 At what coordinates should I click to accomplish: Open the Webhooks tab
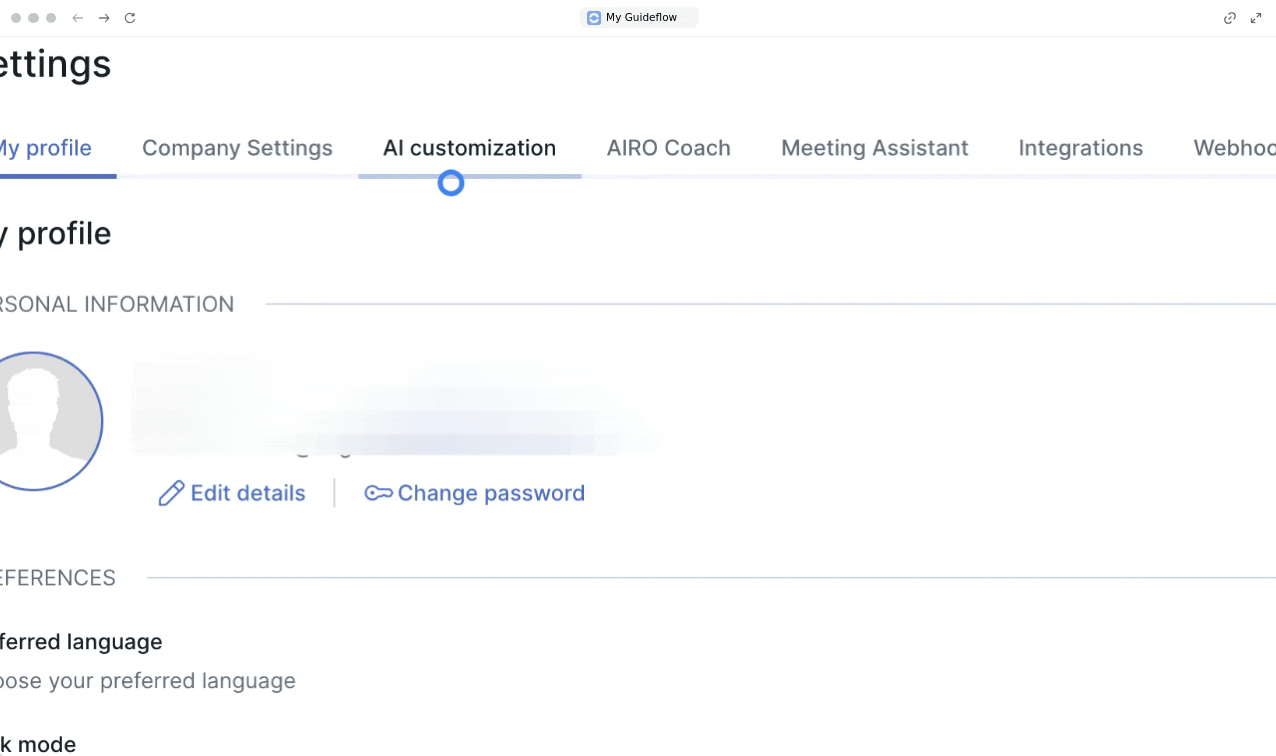[1234, 148]
